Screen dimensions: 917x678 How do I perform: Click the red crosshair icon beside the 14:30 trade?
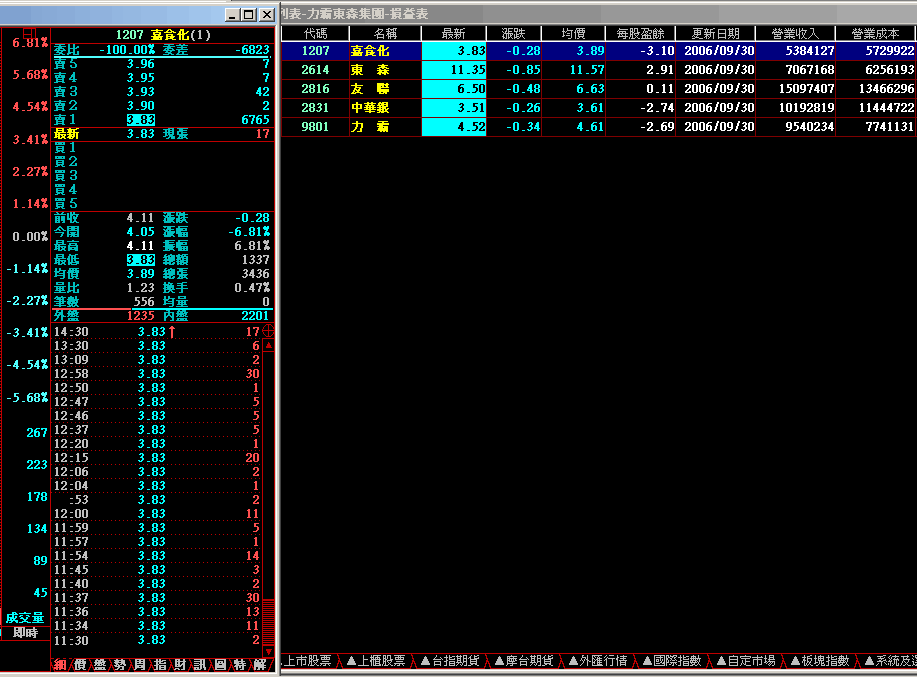coord(268,331)
